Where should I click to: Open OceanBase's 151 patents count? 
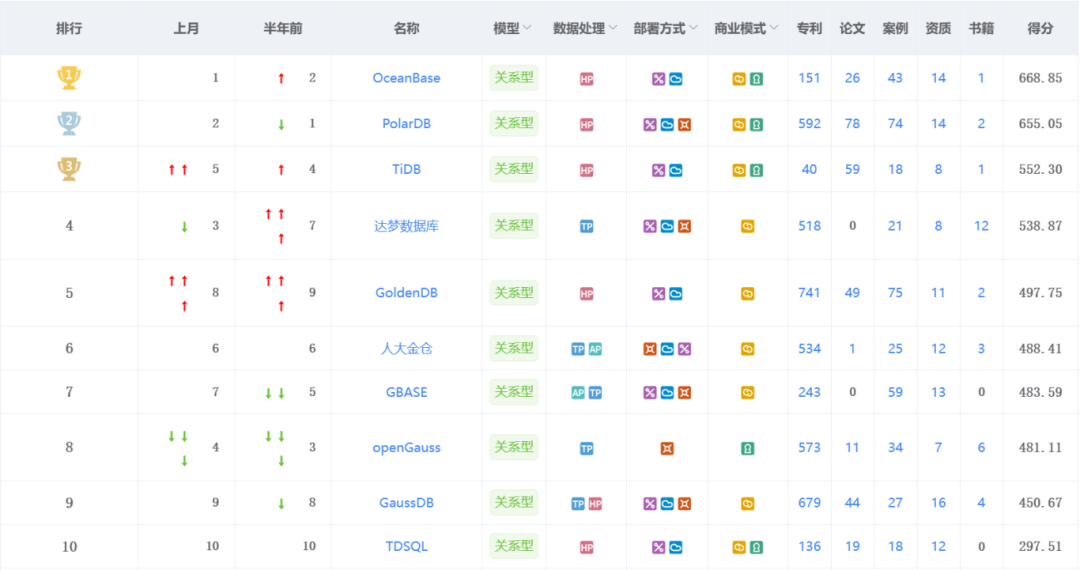point(809,78)
